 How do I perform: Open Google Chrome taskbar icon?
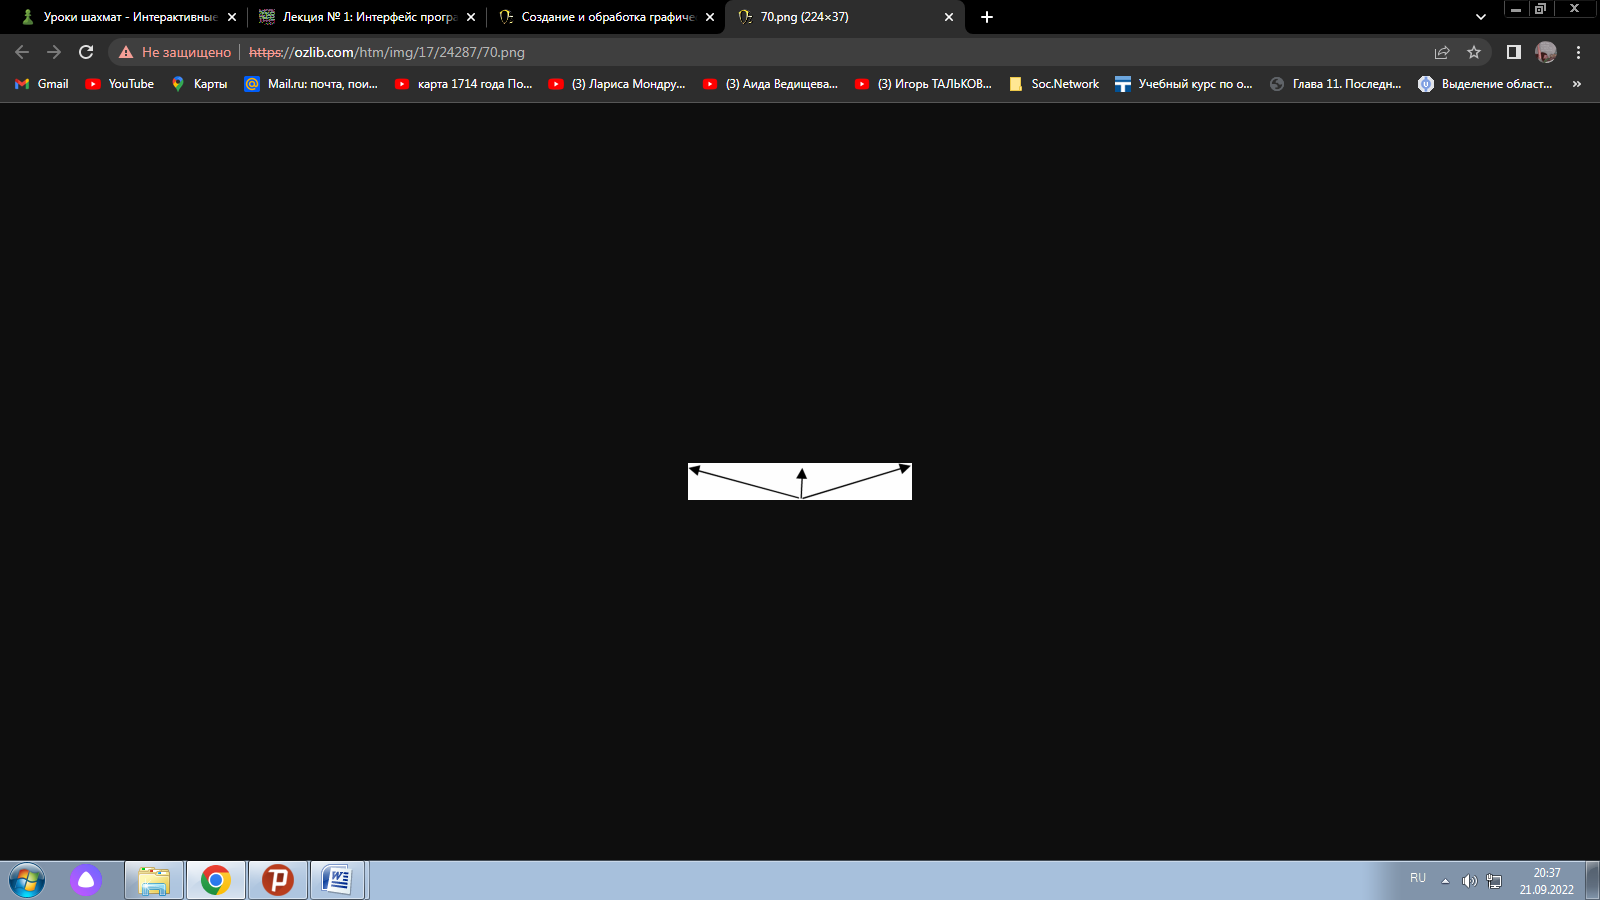tap(216, 880)
